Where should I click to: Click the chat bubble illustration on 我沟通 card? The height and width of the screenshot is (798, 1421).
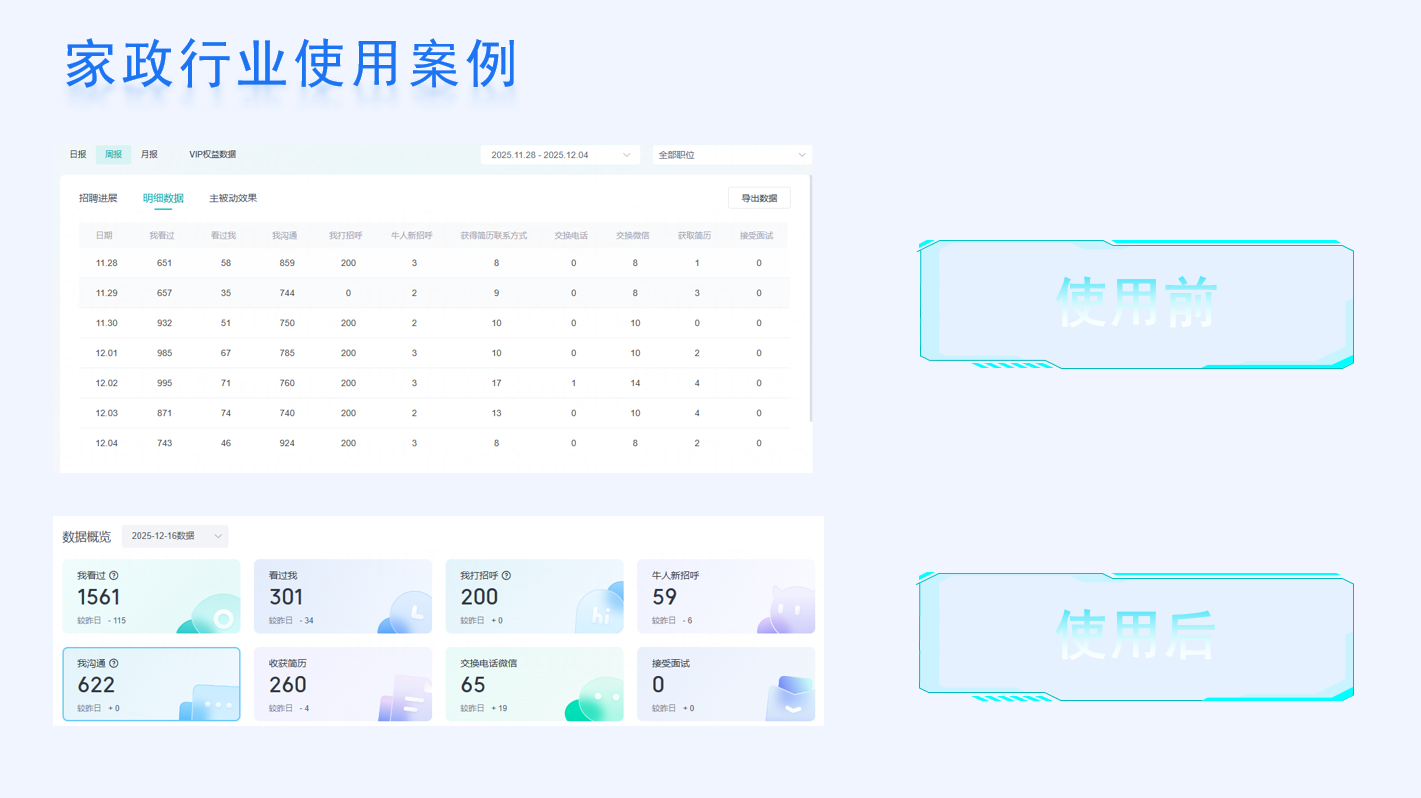click(209, 702)
